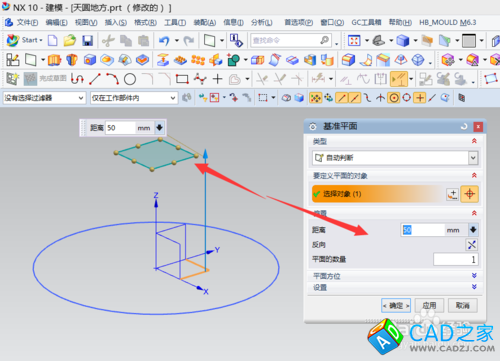The width and height of the screenshot is (500, 361).
Task: Click the Apply button
Action: coord(429,305)
